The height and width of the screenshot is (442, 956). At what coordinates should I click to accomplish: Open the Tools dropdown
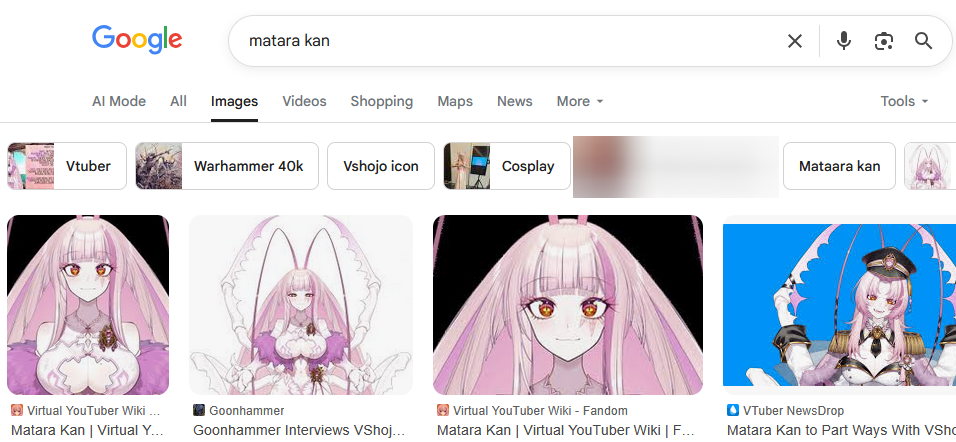904,101
